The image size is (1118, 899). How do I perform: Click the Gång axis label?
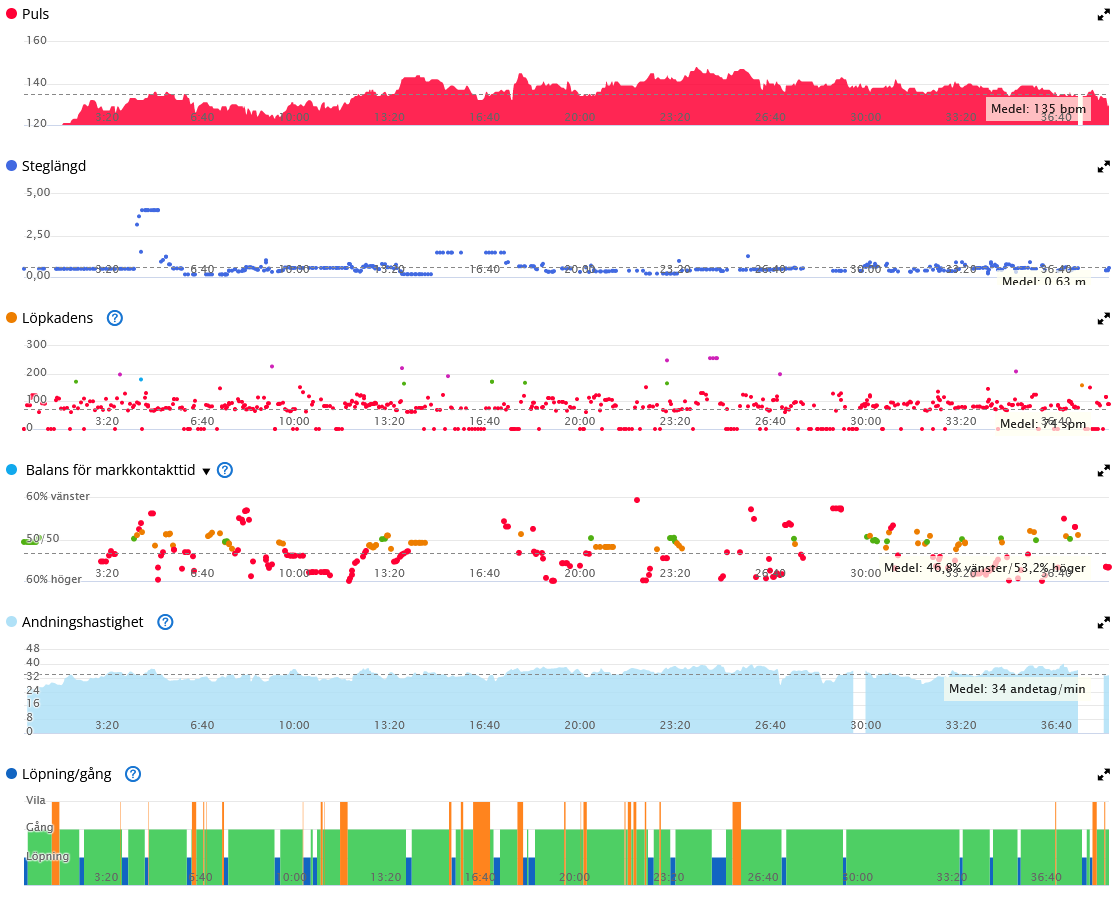click(40, 827)
